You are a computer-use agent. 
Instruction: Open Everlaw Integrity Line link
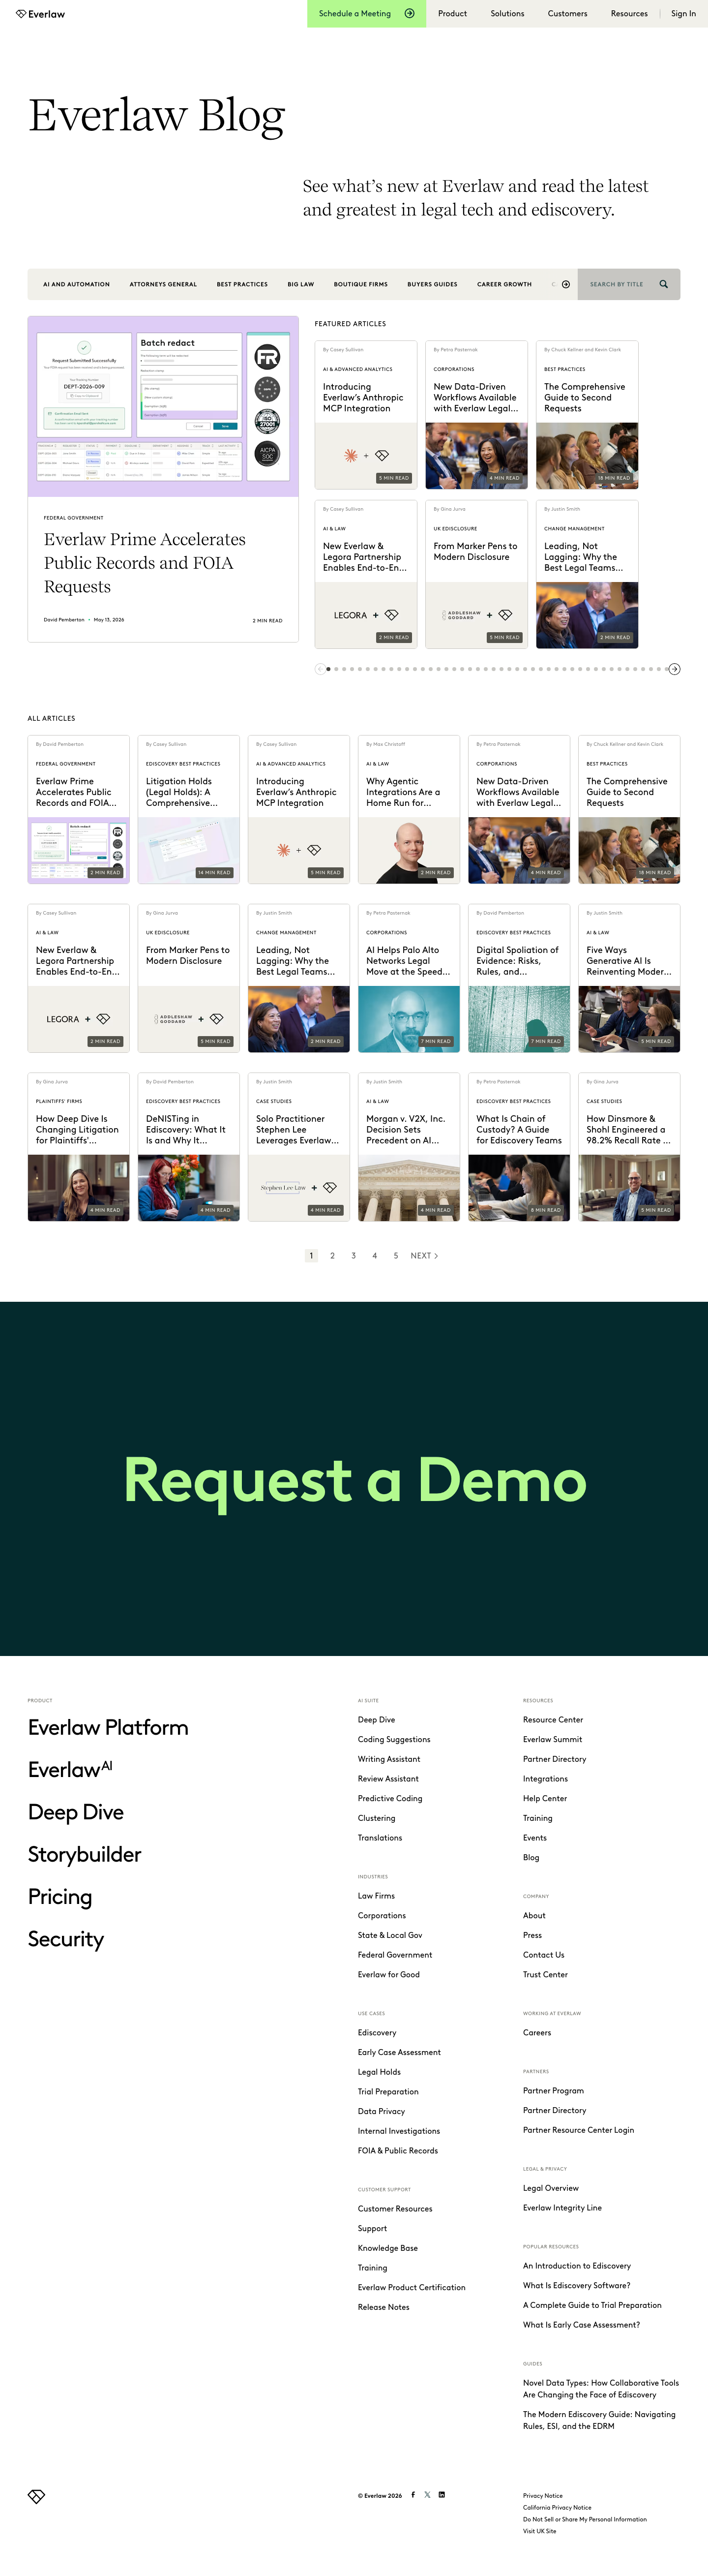tap(562, 2208)
